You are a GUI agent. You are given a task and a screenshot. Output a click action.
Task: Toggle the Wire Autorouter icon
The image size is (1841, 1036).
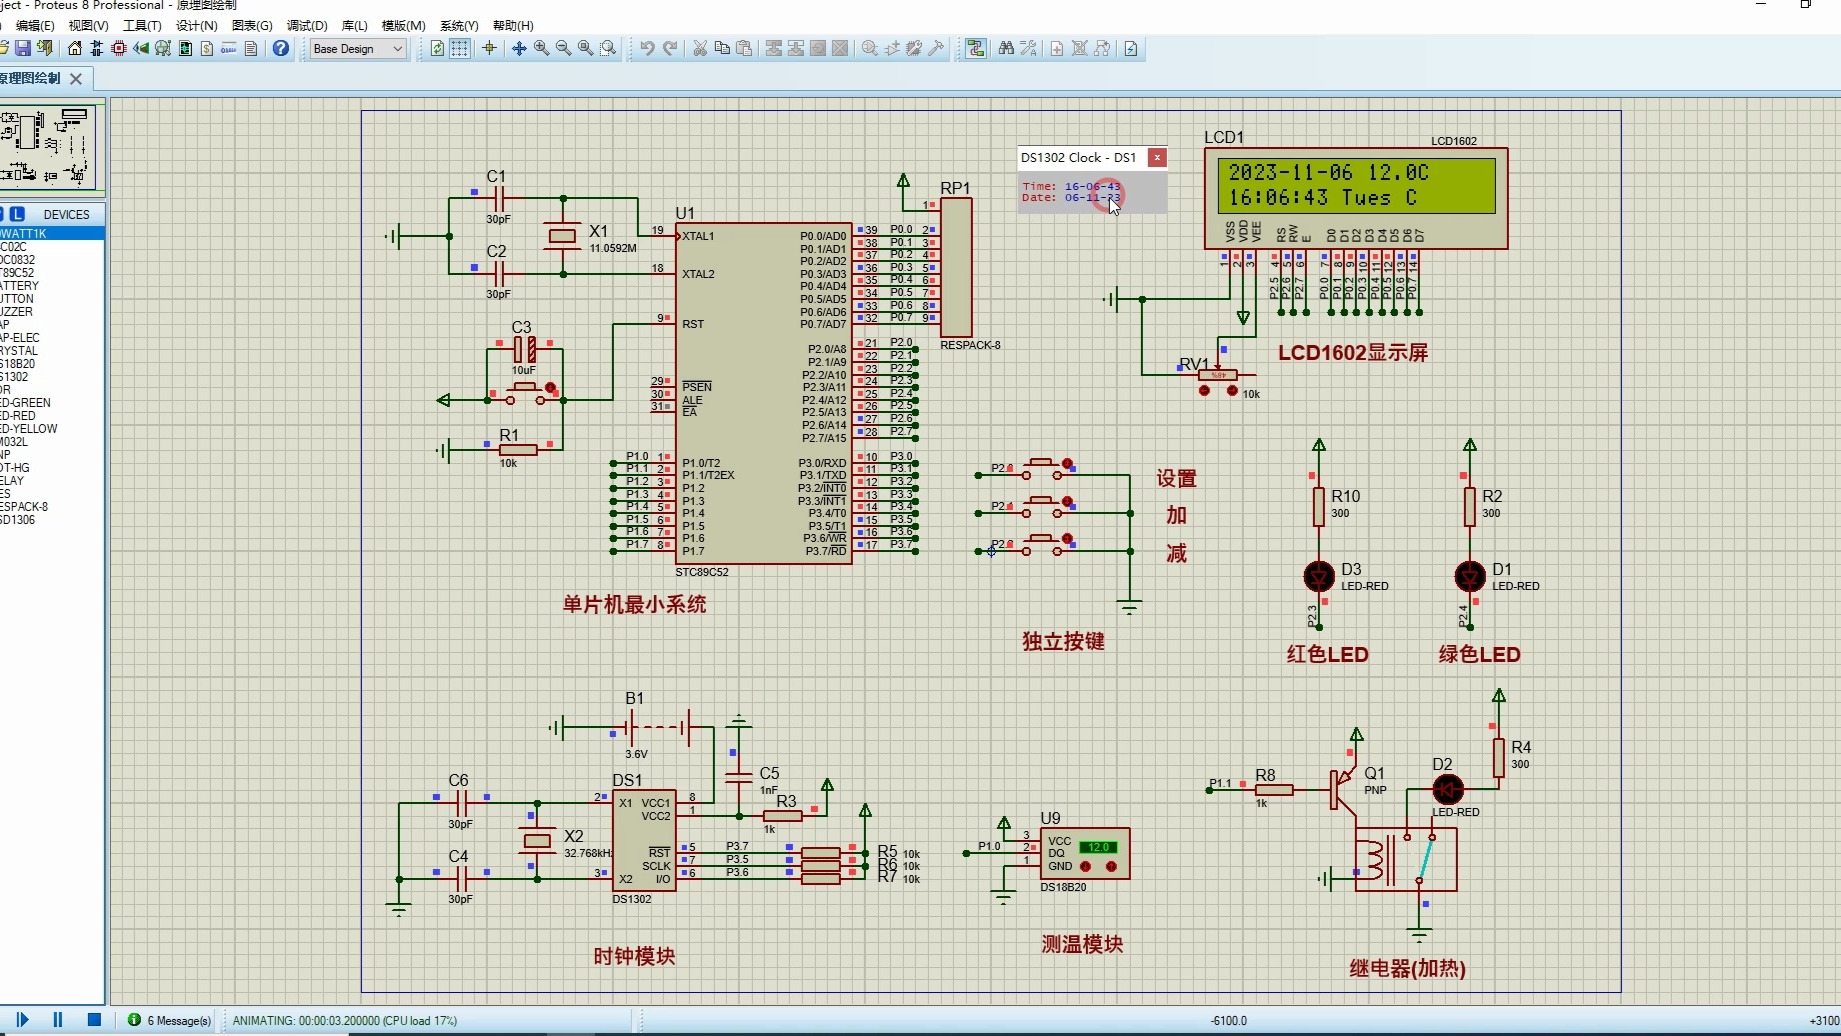976,48
